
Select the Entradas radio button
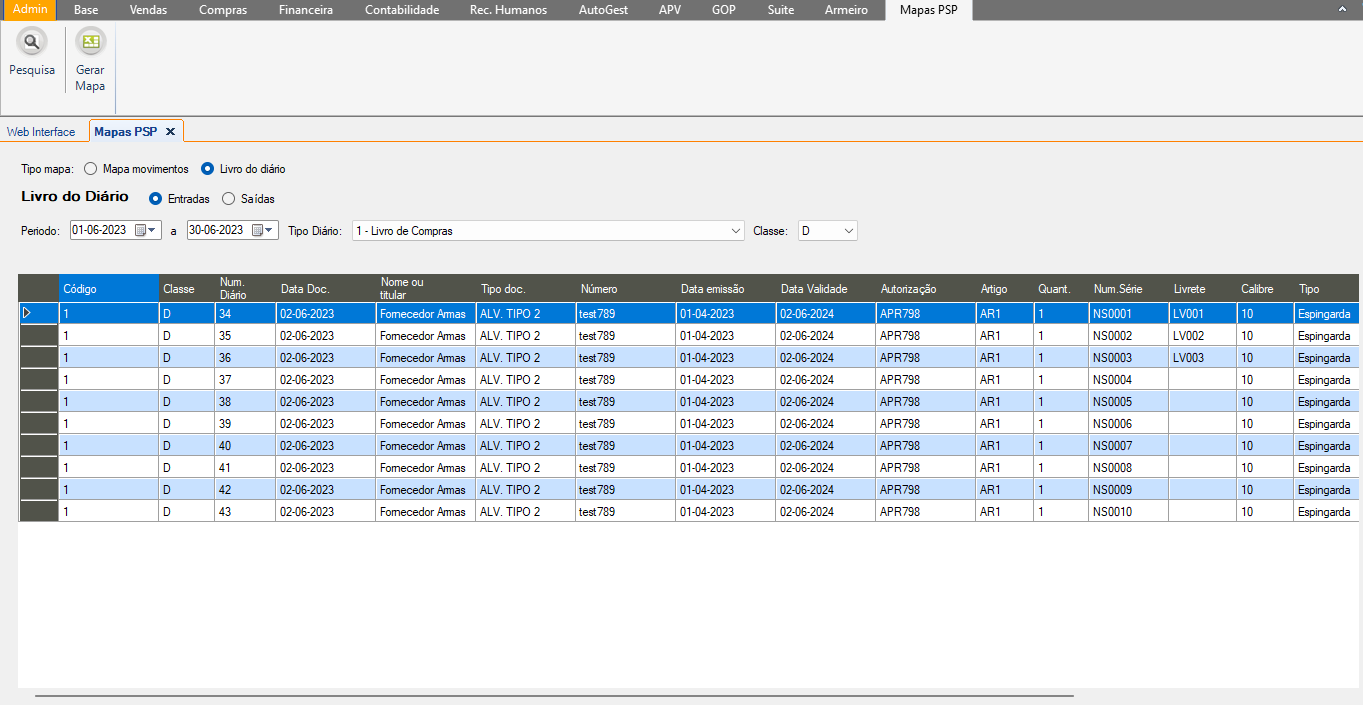pyautogui.click(x=155, y=199)
